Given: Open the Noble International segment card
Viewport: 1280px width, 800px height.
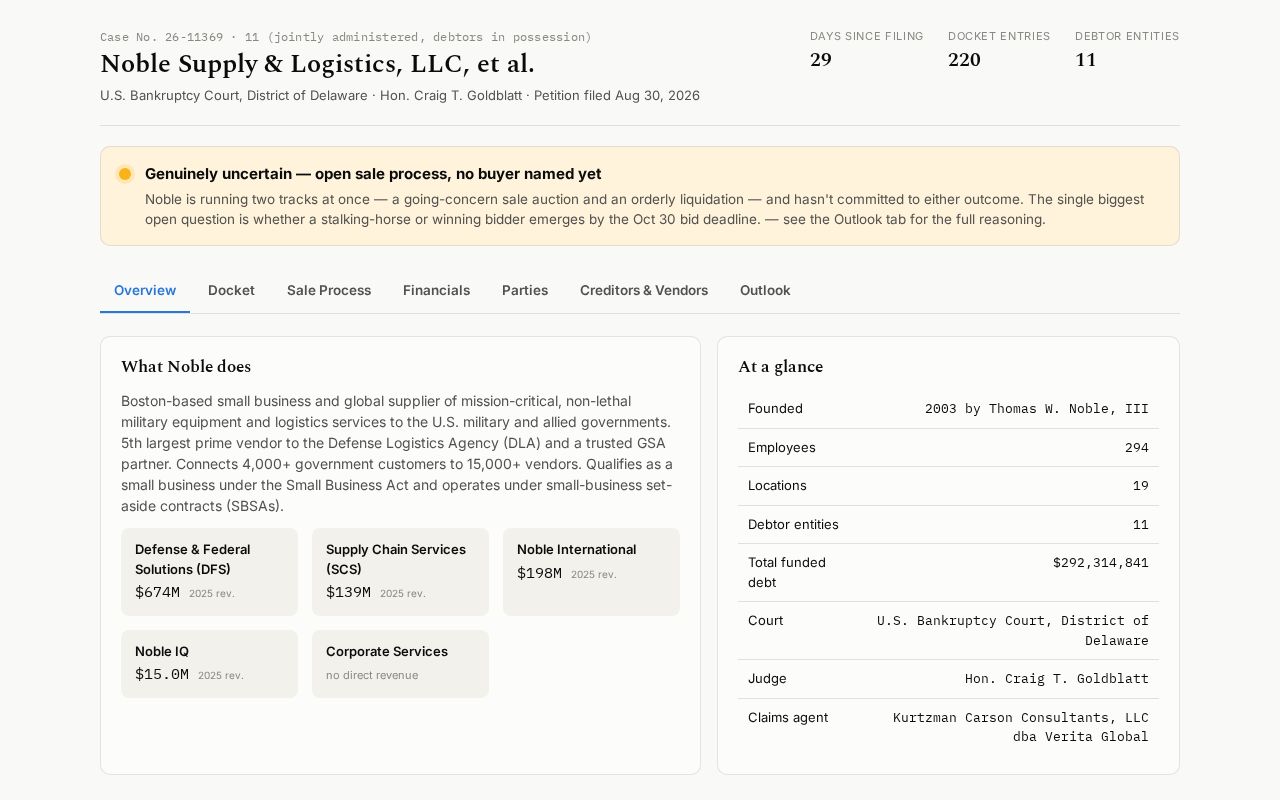Looking at the screenshot, I should point(591,572).
